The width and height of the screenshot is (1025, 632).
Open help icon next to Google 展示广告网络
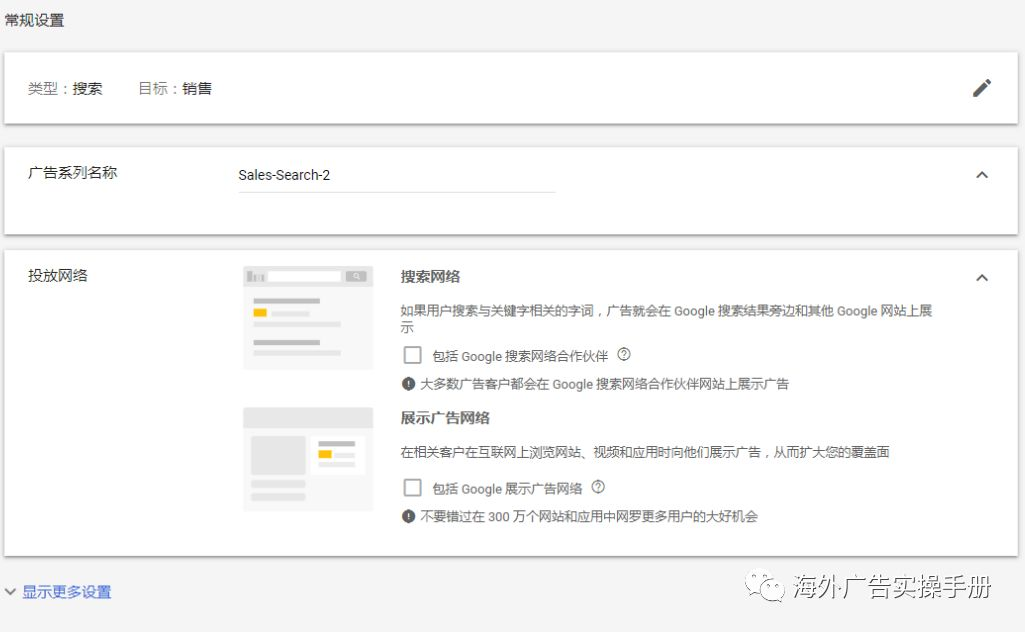(597, 487)
